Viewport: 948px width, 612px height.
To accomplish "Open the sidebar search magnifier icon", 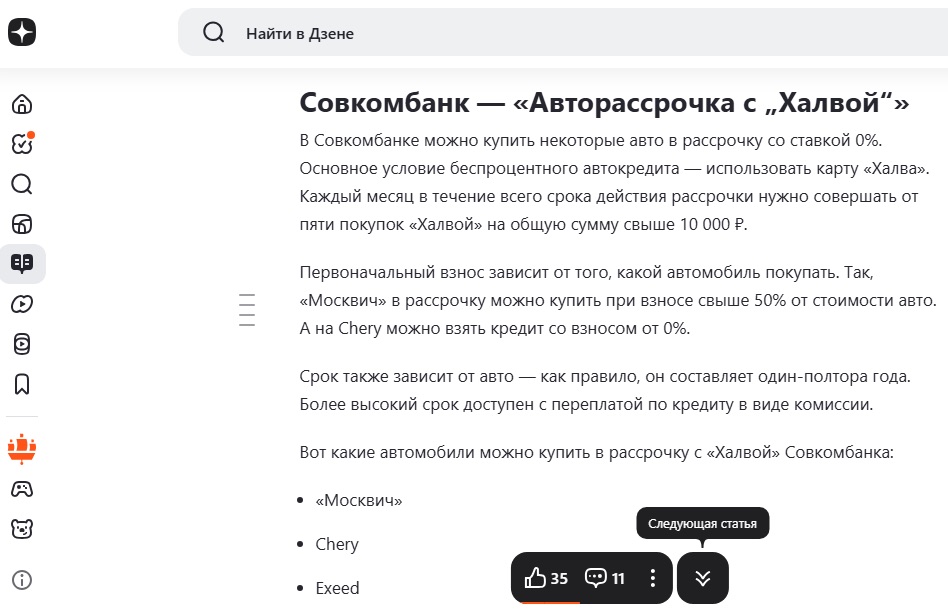I will tap(22, 184).
